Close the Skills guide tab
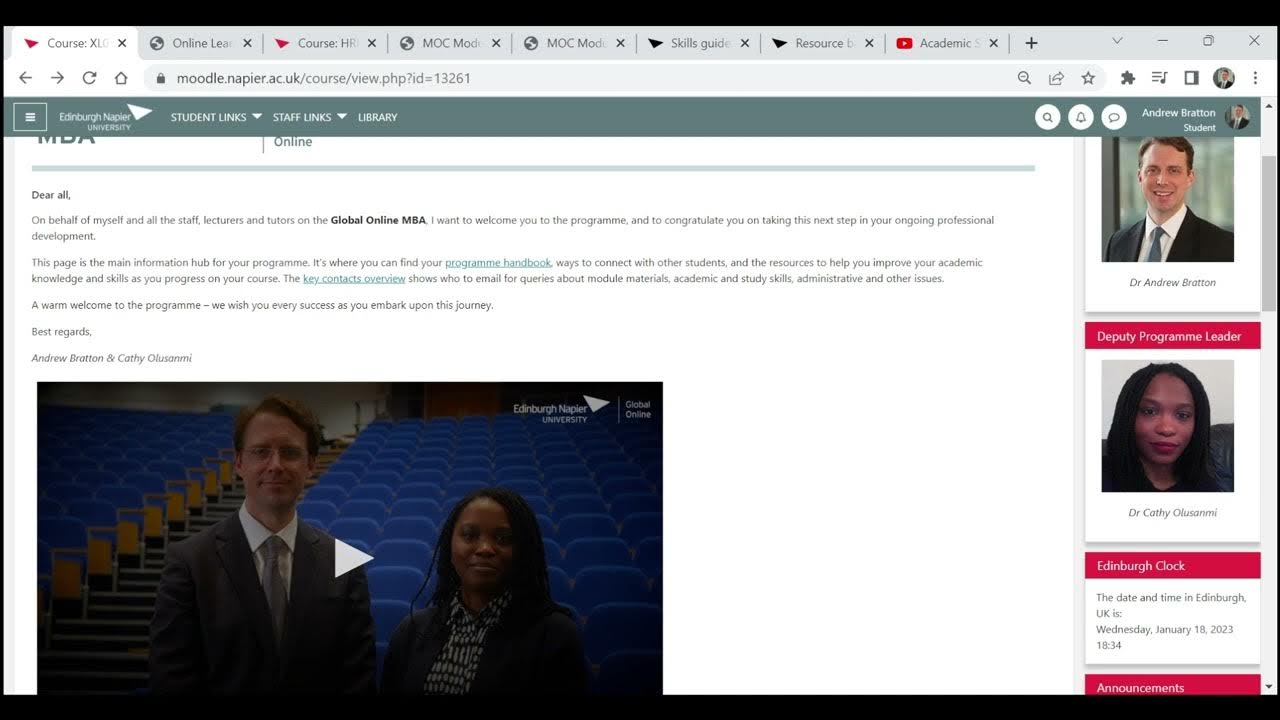The image size is (1280, 720). (745, 43)
